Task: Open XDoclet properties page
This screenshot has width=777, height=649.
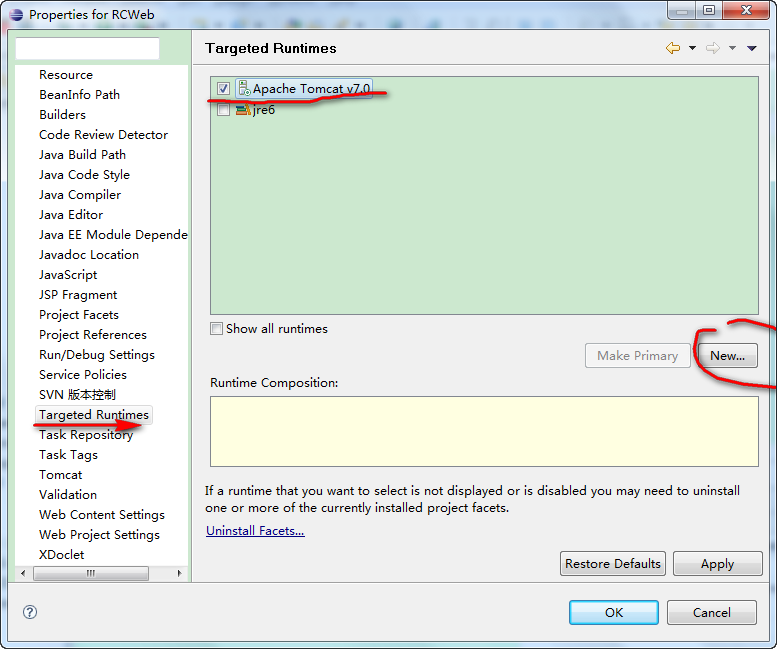Action: tap(61, 555)
